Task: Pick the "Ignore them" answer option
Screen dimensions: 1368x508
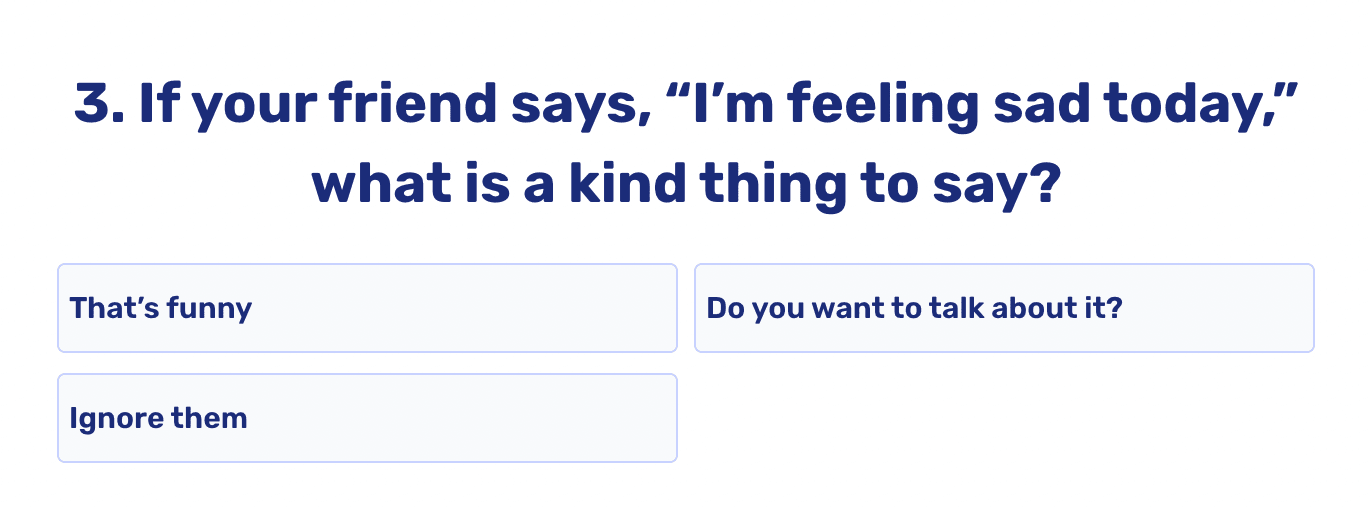Action: pos(367,418)
